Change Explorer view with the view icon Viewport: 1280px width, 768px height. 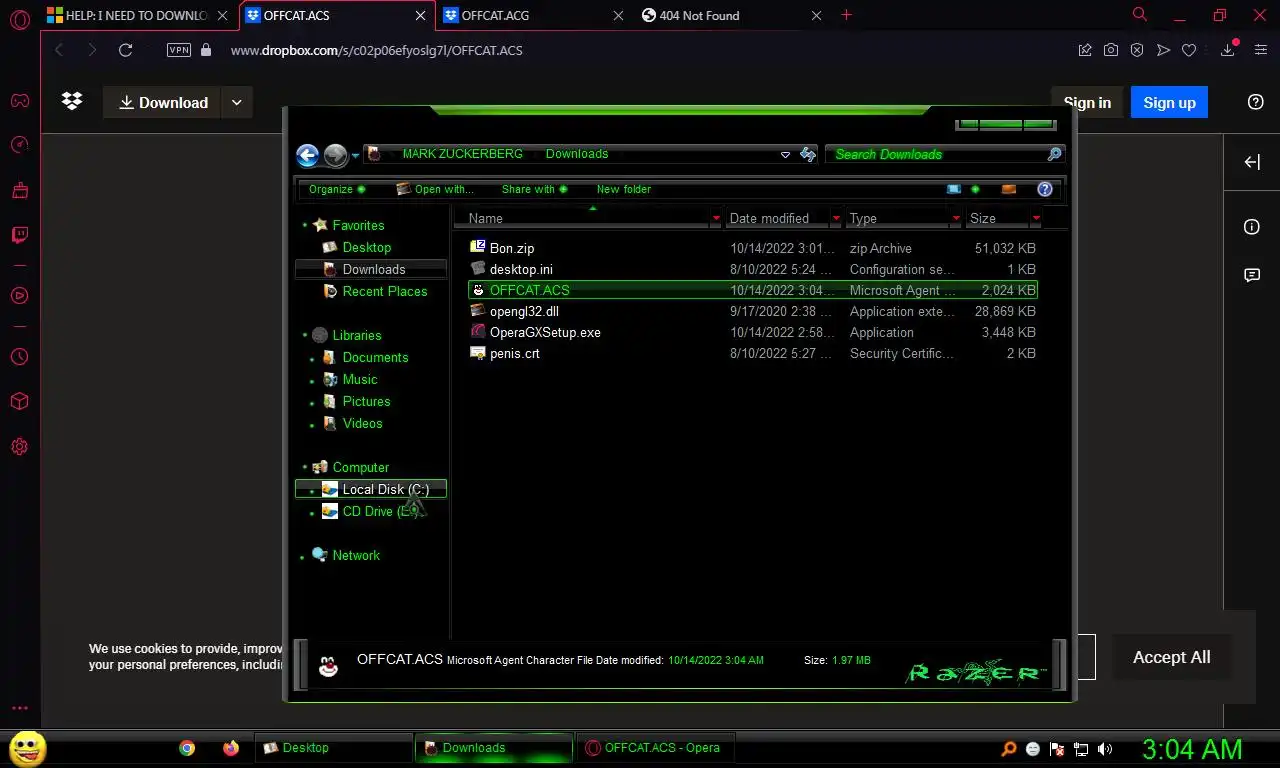953,189
